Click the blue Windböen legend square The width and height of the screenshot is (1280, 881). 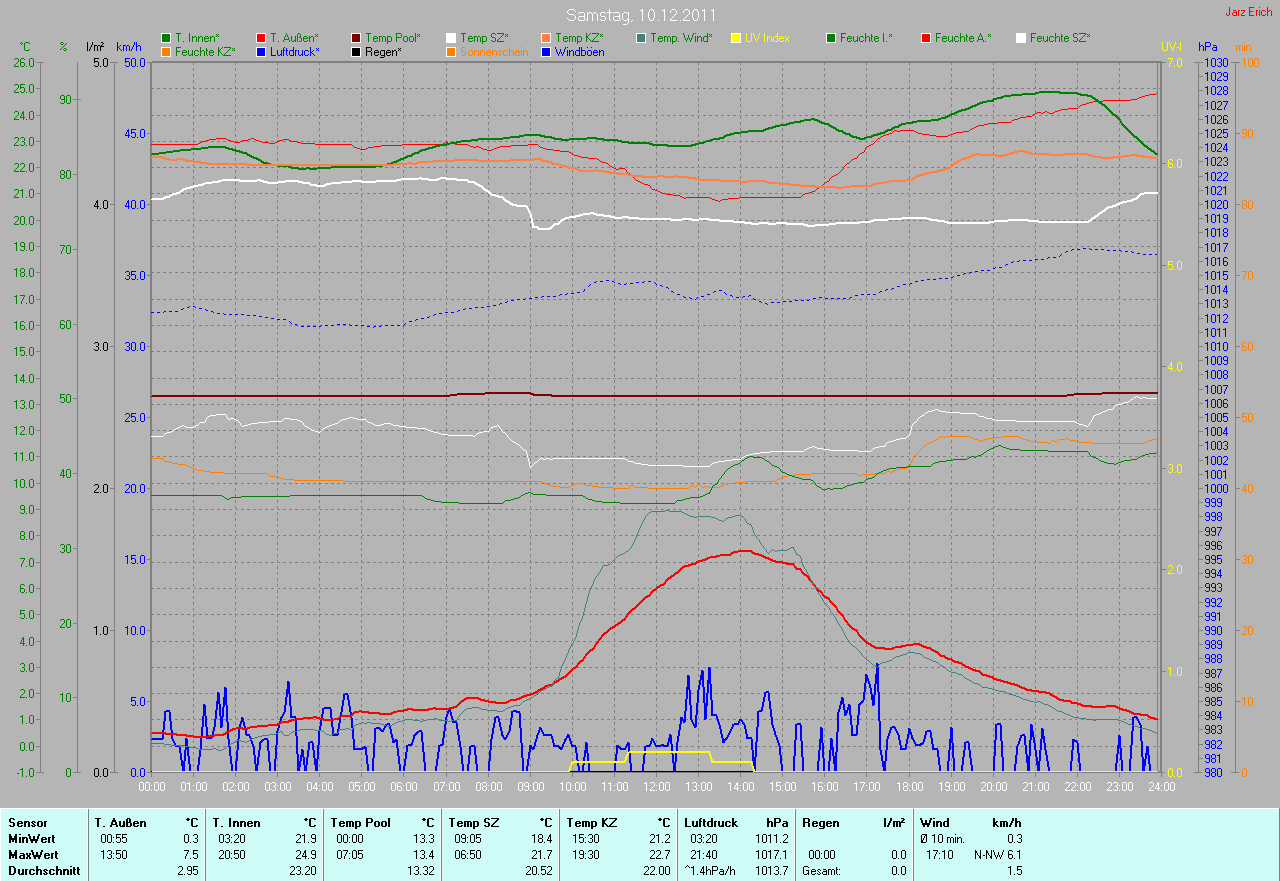tap(546, 52)
